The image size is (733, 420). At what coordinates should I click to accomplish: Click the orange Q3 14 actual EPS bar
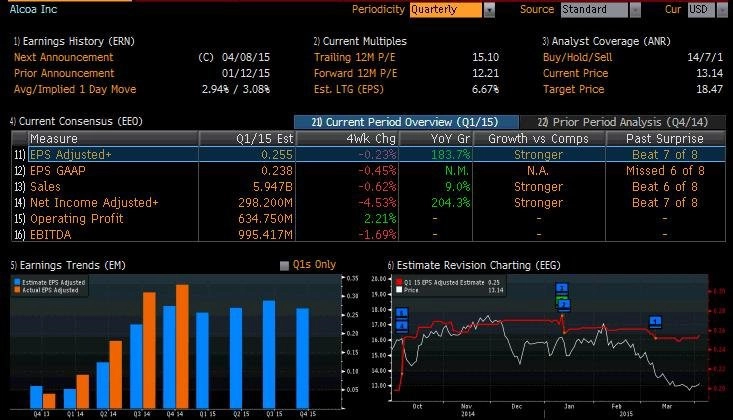coord(149,350)
